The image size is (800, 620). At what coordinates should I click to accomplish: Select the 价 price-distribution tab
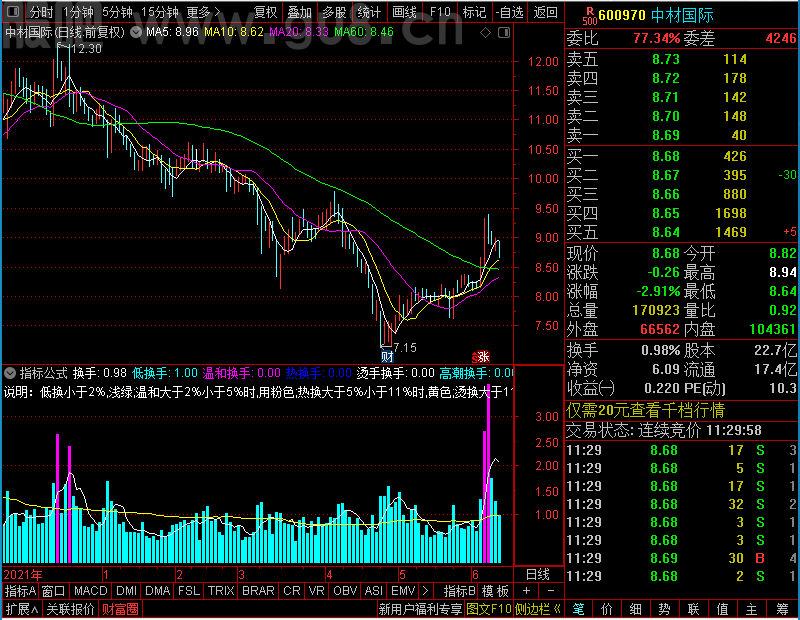pos(607,609)
